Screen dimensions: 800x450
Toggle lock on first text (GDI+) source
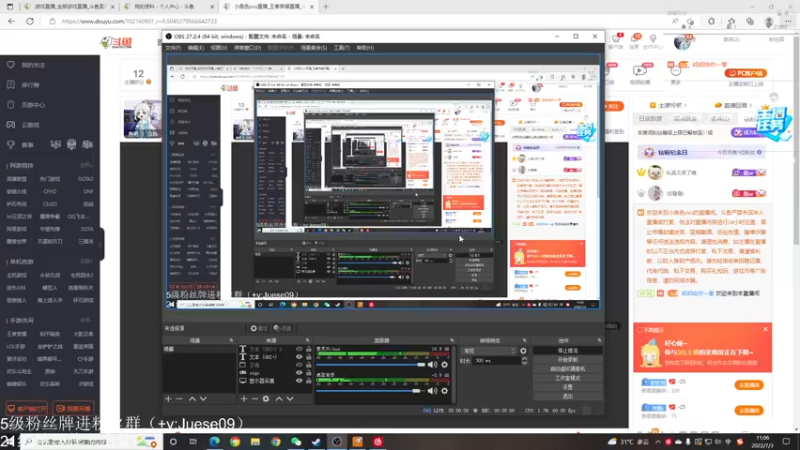[309, 349]
